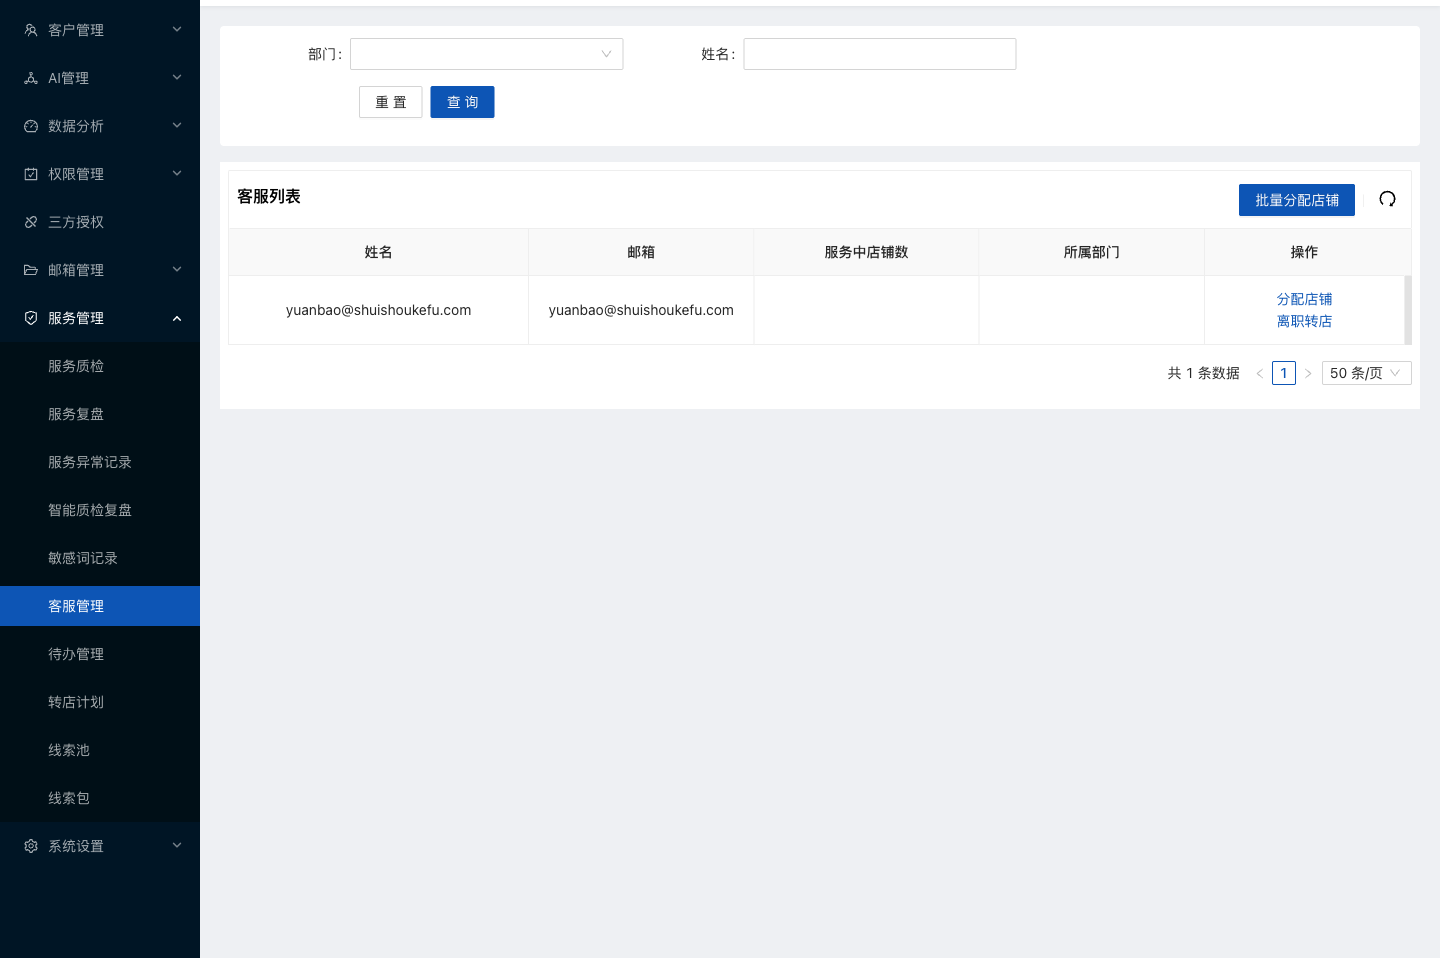Open 服务复盘 in the sidebar
The image size is (1440, 958).
(x=100, y=414)
